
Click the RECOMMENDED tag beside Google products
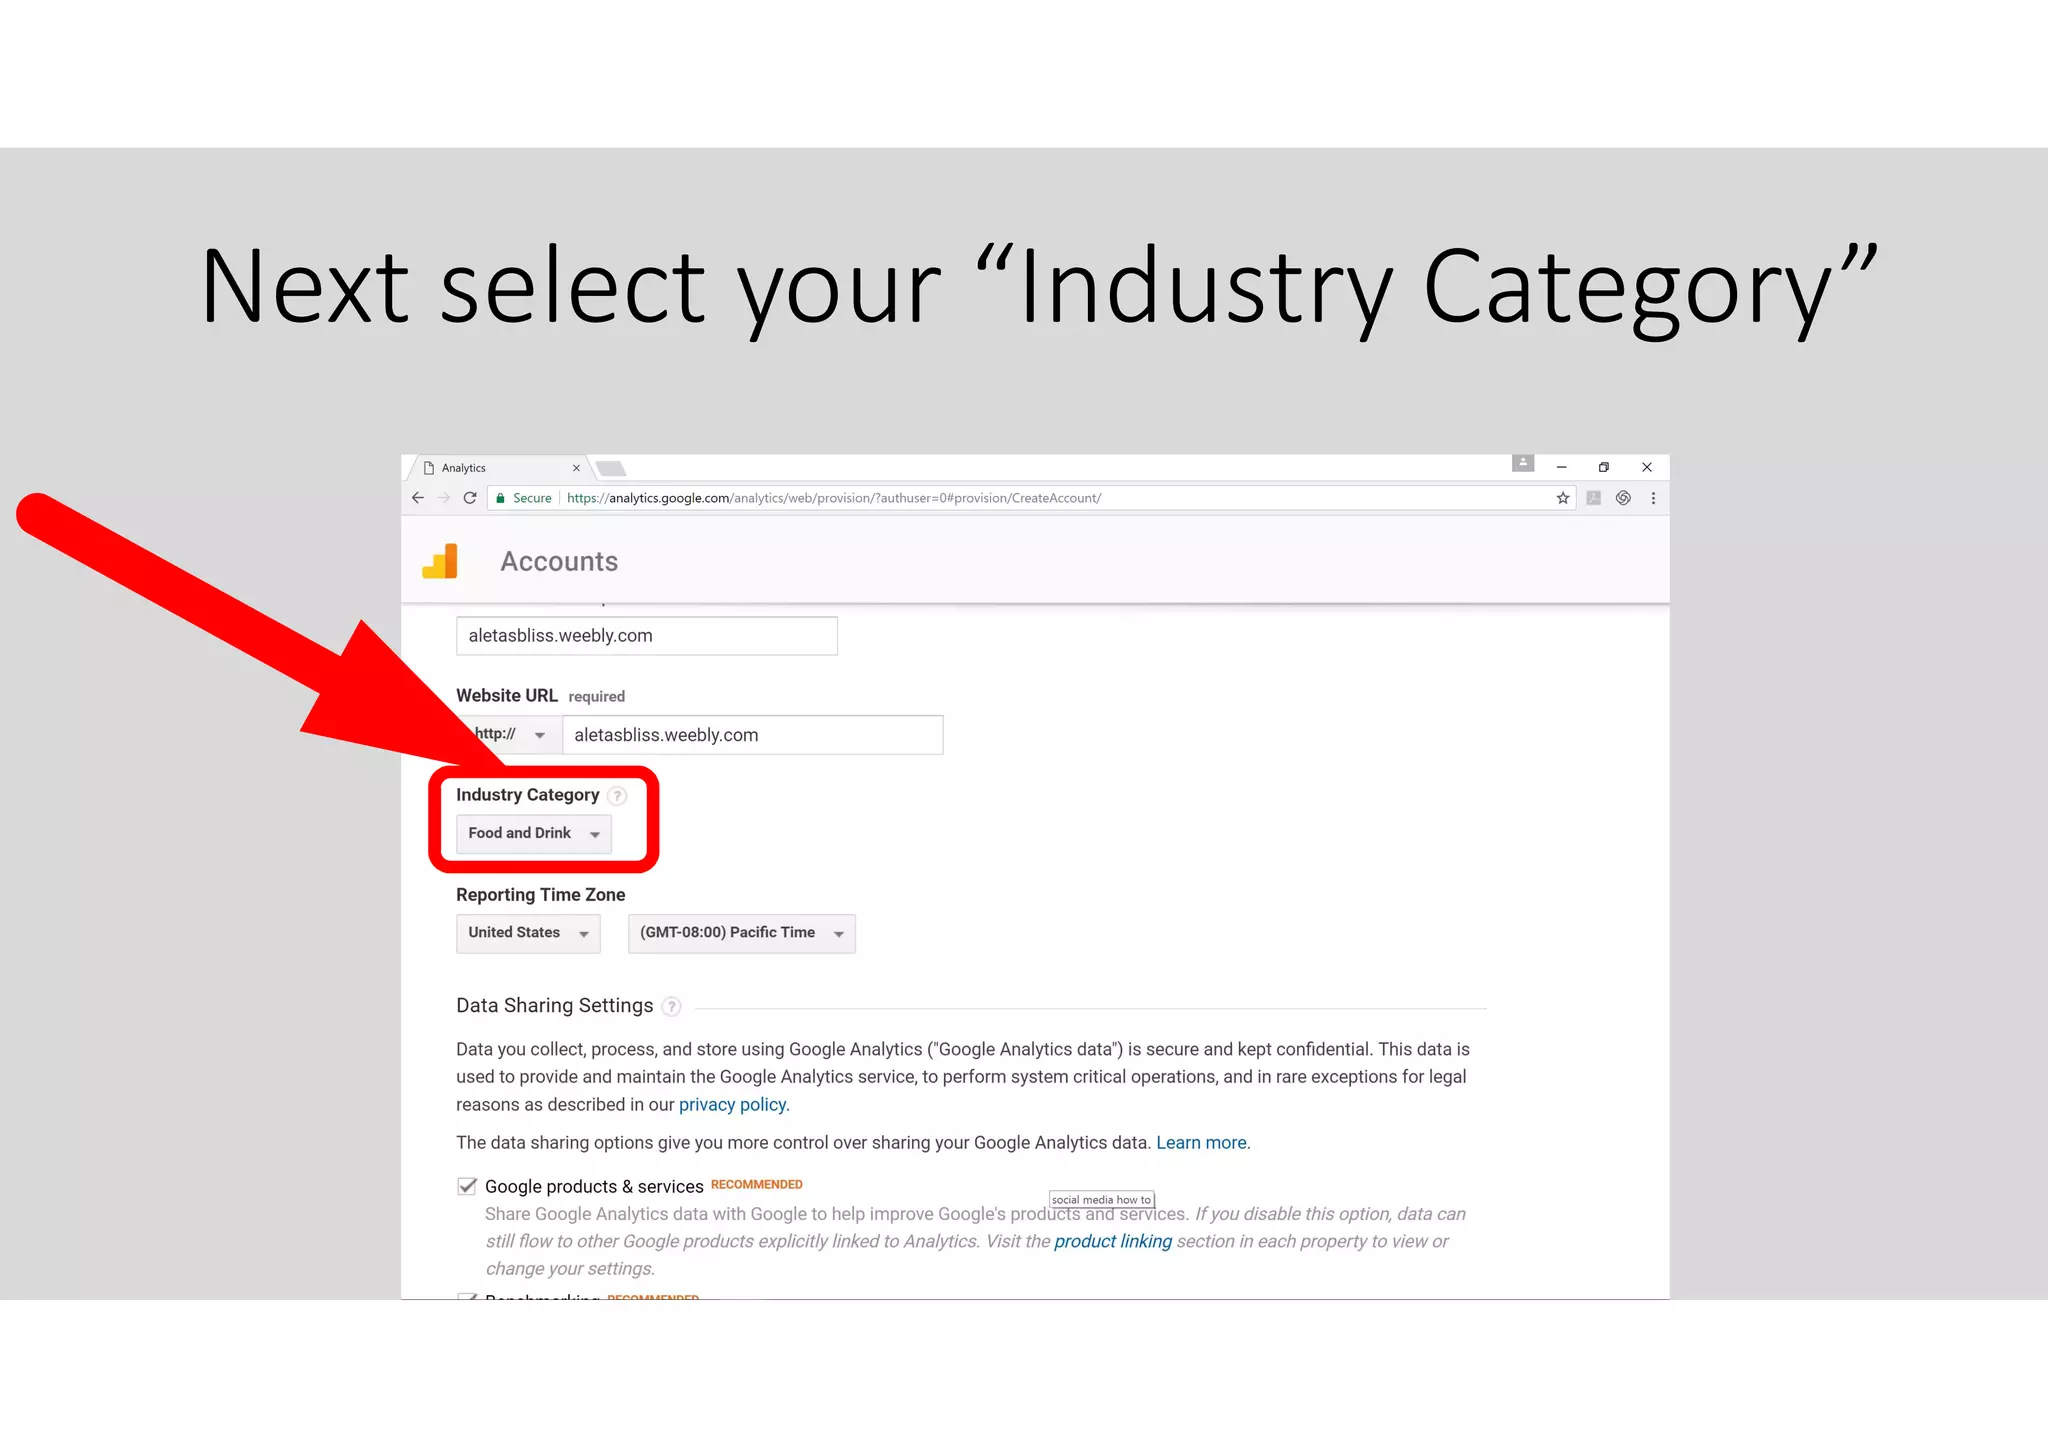point(757,1184)
